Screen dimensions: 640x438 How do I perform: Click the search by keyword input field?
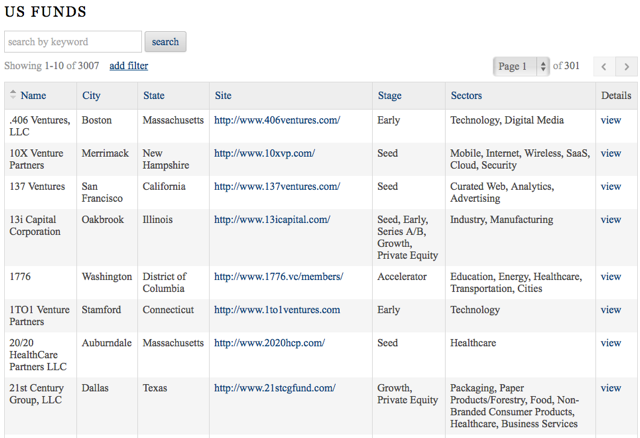point(73,42)
